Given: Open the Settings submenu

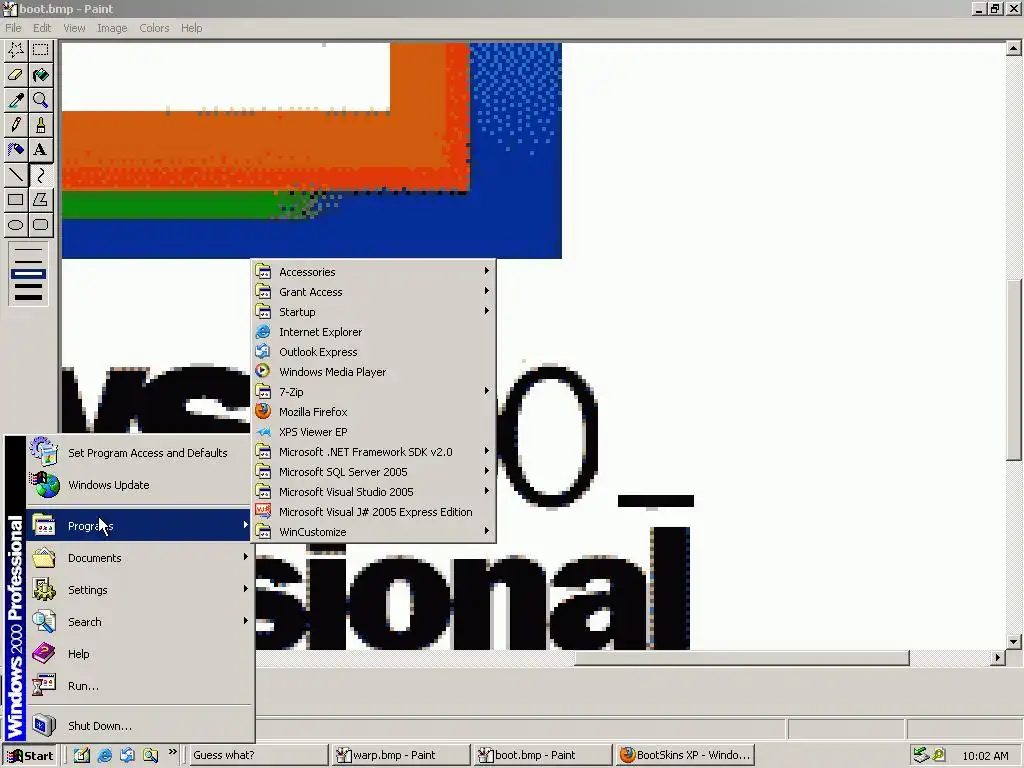Looking at the screenshot, I should [x=139, y=590].
